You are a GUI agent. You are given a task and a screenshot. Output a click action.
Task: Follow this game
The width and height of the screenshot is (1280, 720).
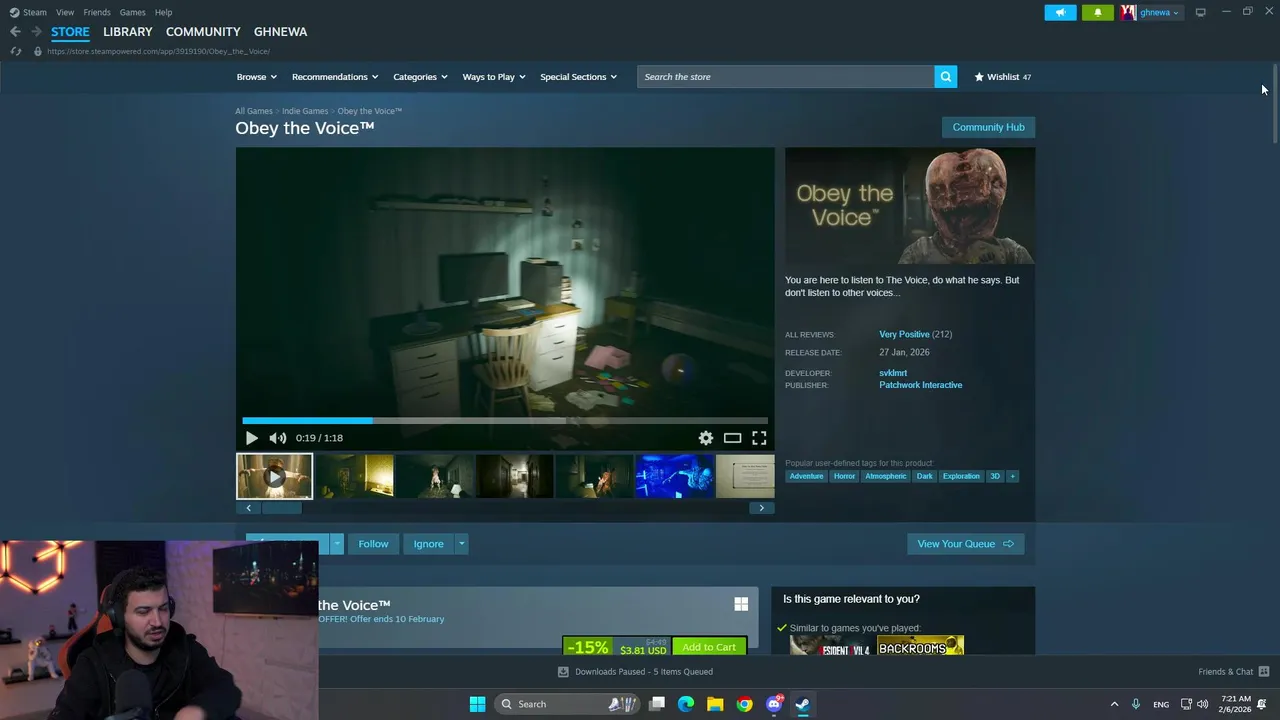[373, 544]
